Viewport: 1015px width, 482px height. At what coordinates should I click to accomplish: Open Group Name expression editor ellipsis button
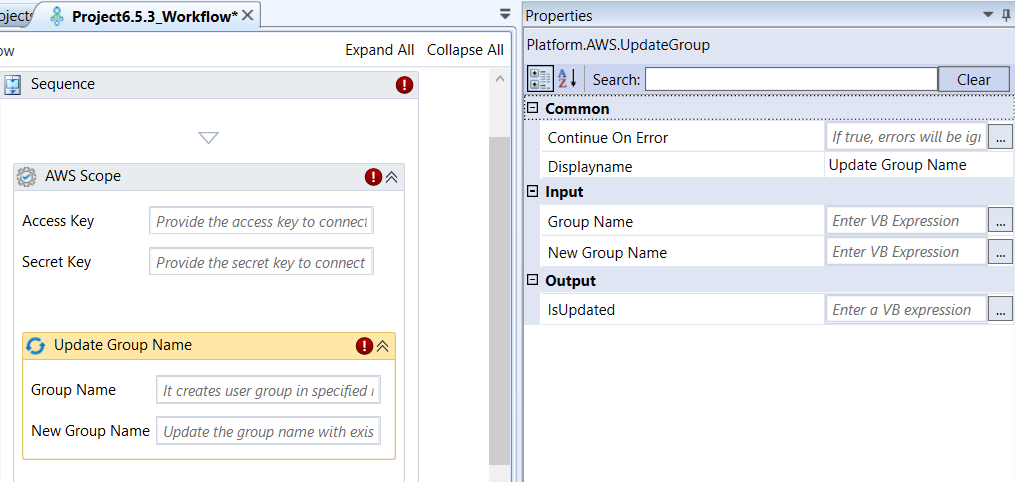(1001, 221)
